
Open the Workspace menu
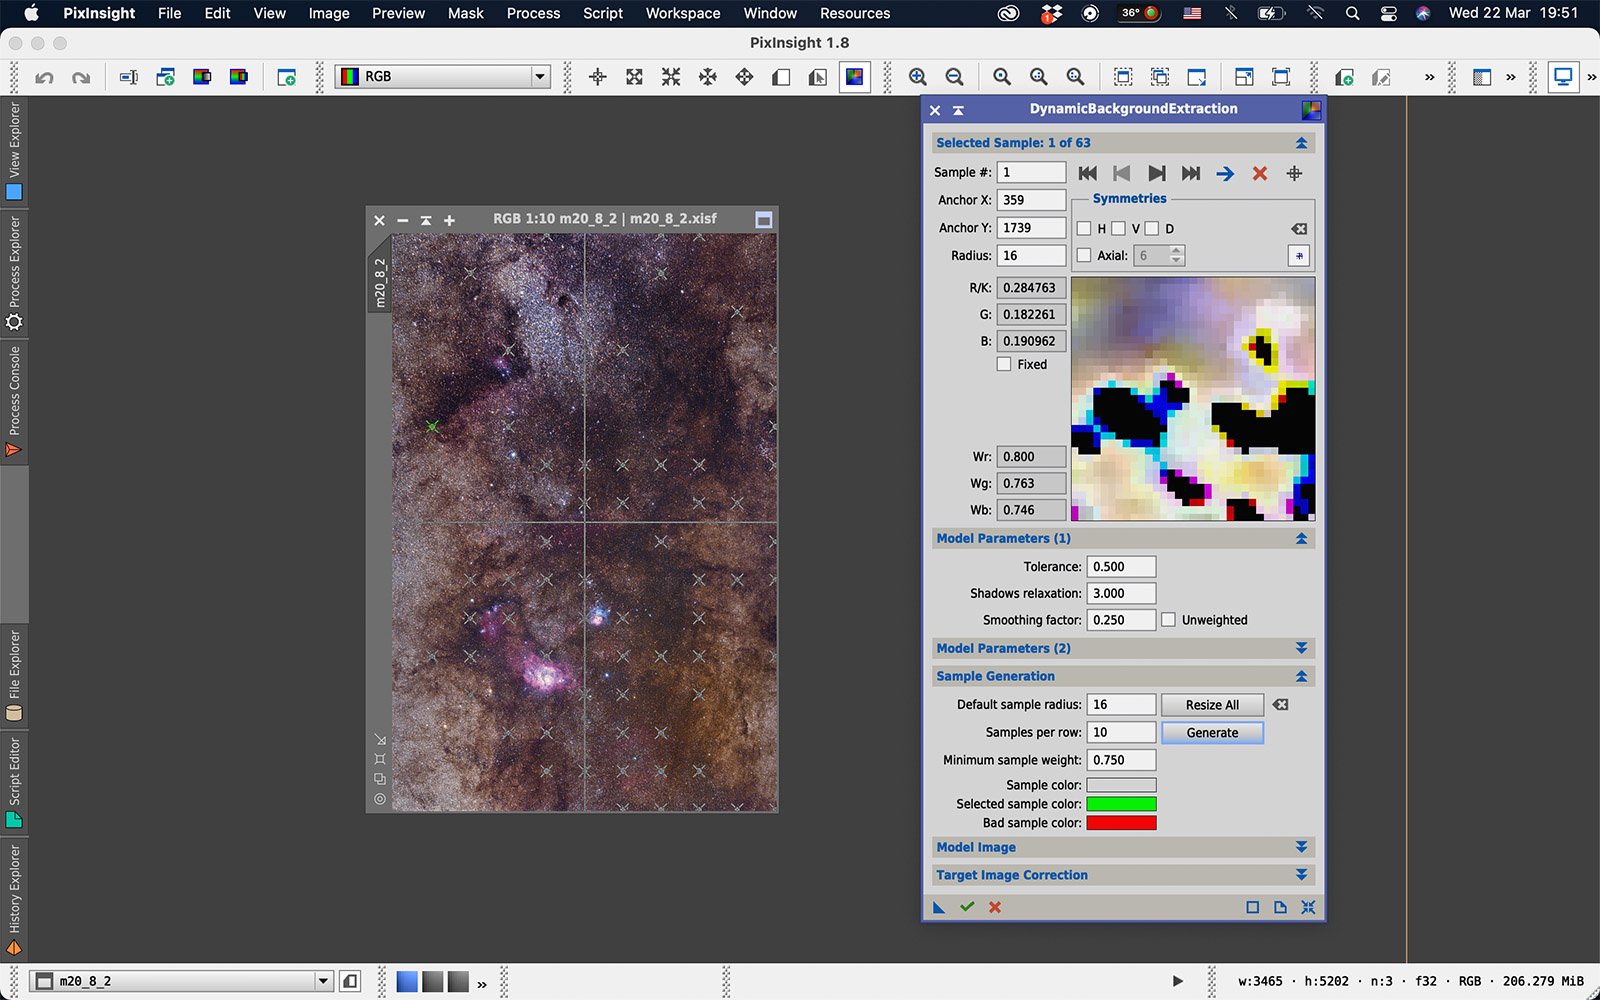[x=682, y=13]
